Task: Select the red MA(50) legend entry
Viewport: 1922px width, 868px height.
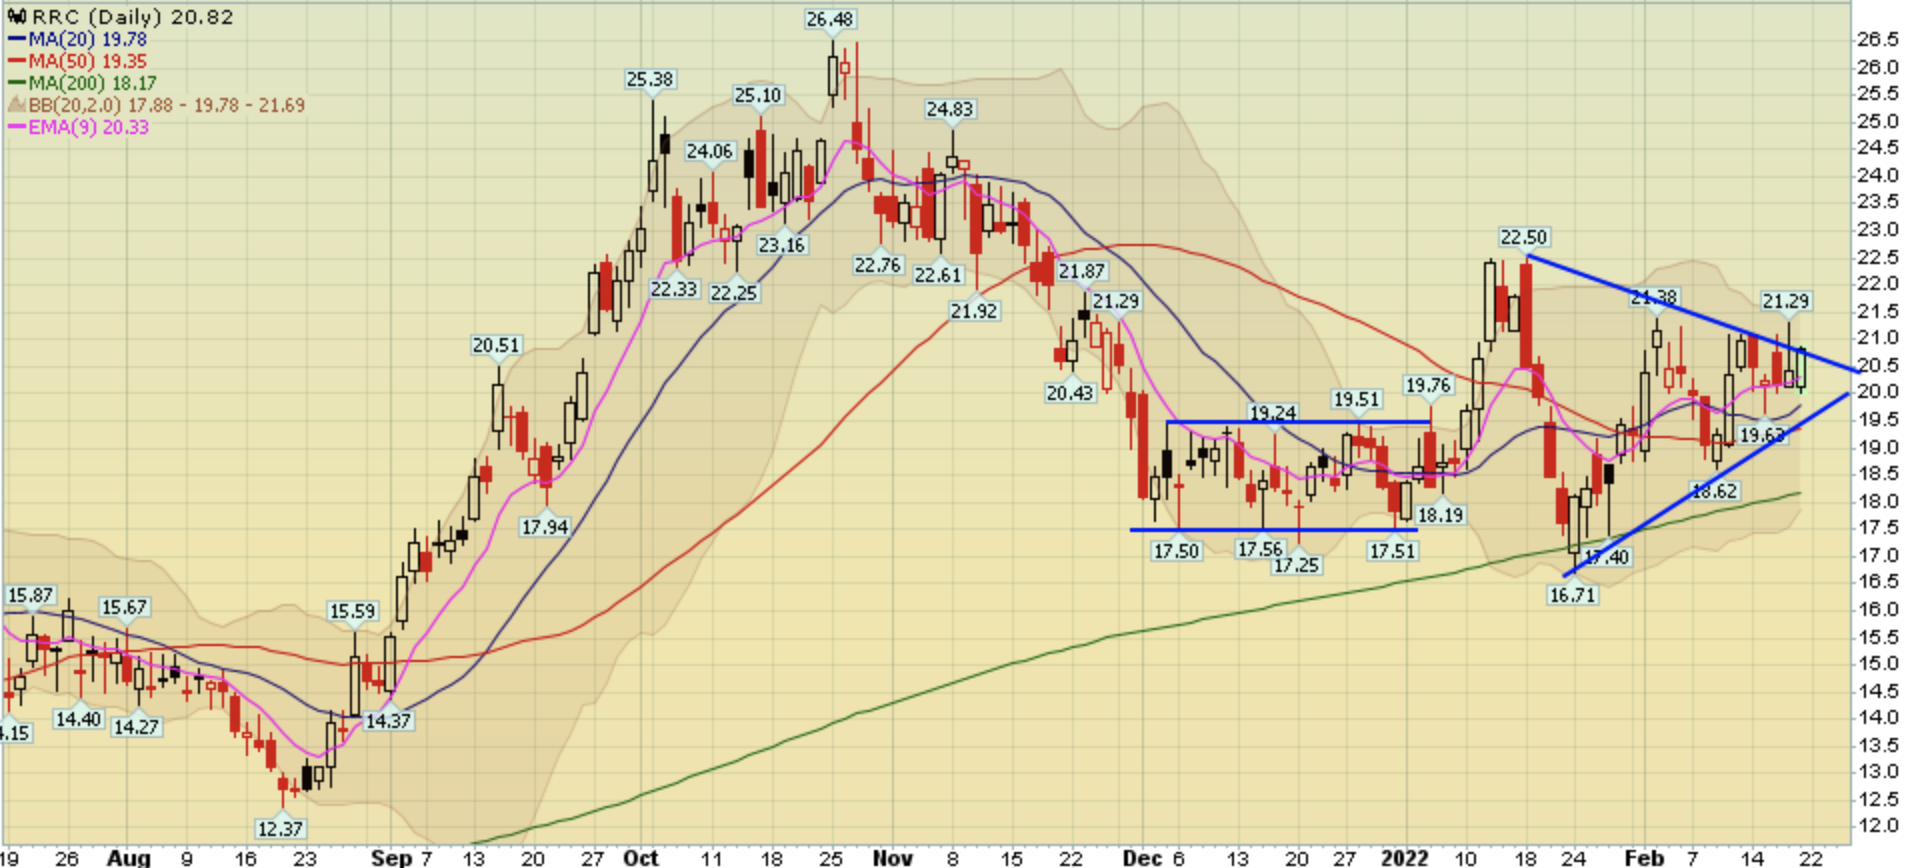Action: coord(78,62)
